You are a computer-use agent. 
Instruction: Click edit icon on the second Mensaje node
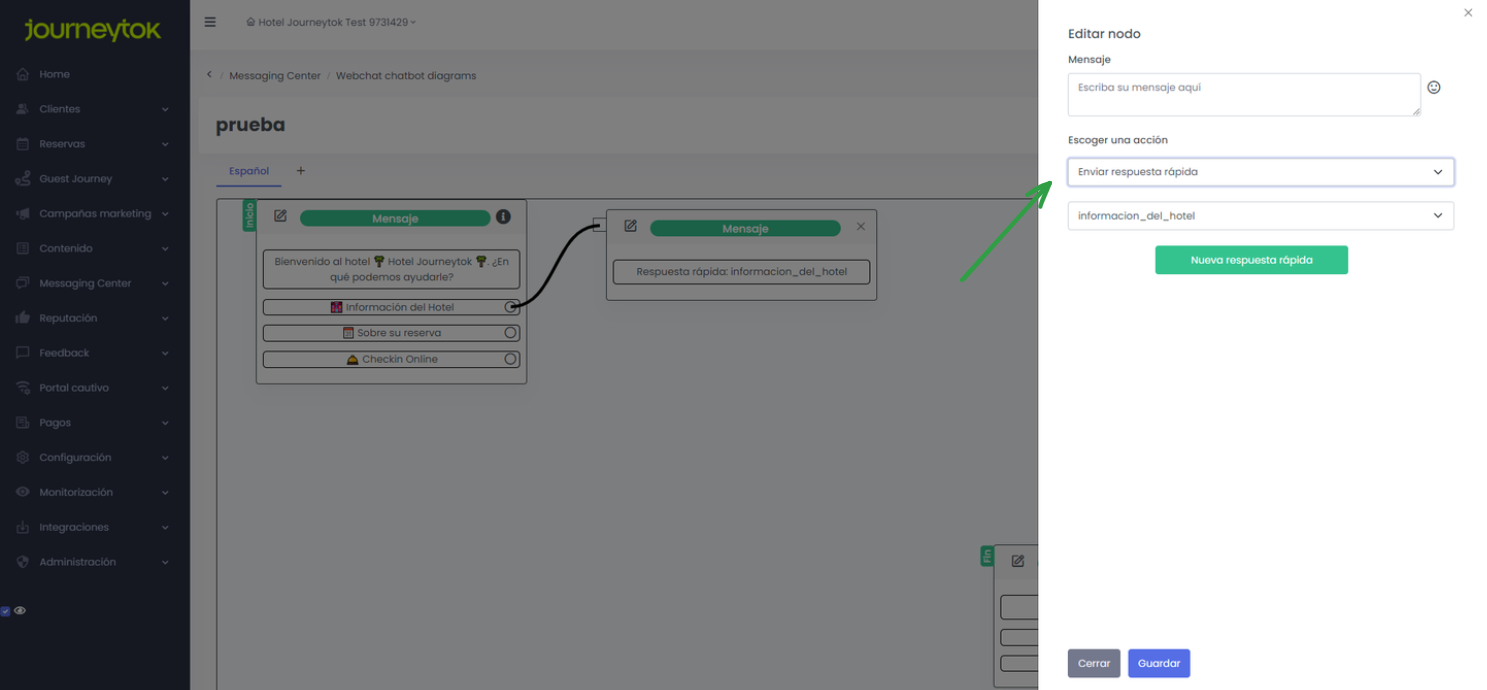(x=630, y=227)
